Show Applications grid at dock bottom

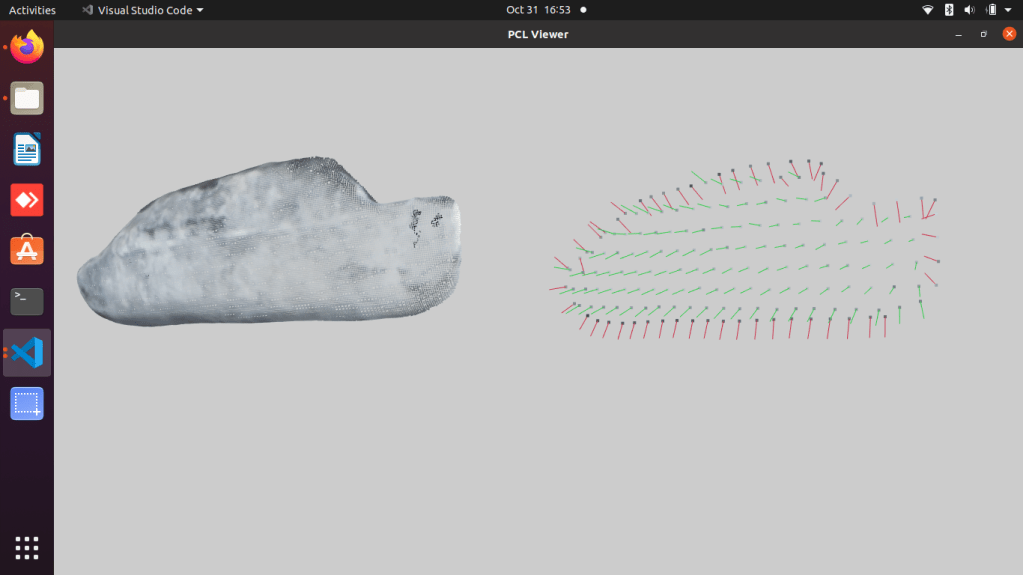[x=27, y=547]
